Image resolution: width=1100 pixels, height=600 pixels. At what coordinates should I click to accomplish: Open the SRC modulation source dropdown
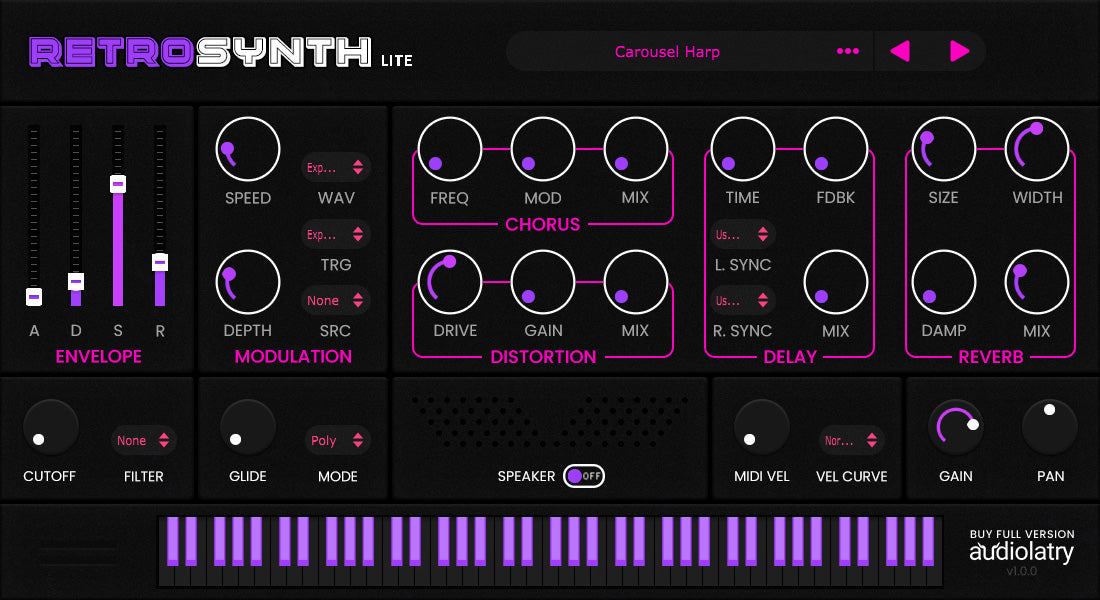pos(336,300)
